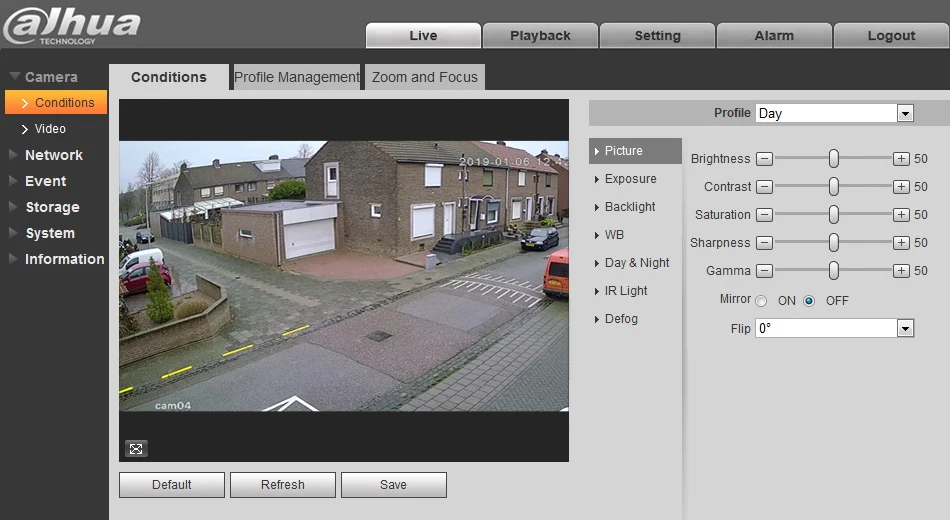Open the Profile dropdown showing Day
The width and height of the screenshot is (950, 520).
pyautogui.click(x=834, y=113)
